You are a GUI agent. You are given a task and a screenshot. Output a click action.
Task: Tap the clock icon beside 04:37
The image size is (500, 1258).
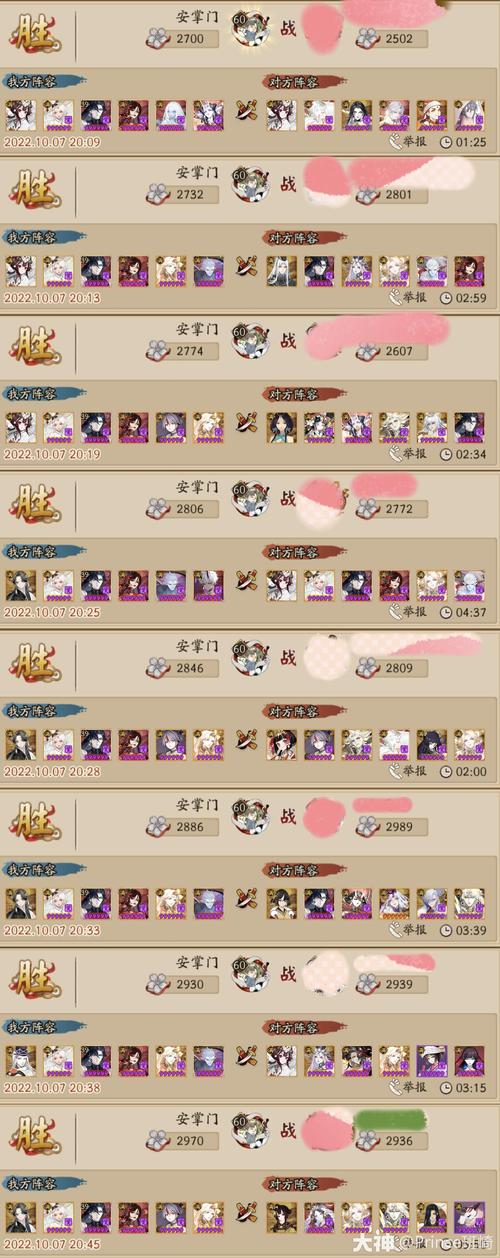[x=446, y=612]
